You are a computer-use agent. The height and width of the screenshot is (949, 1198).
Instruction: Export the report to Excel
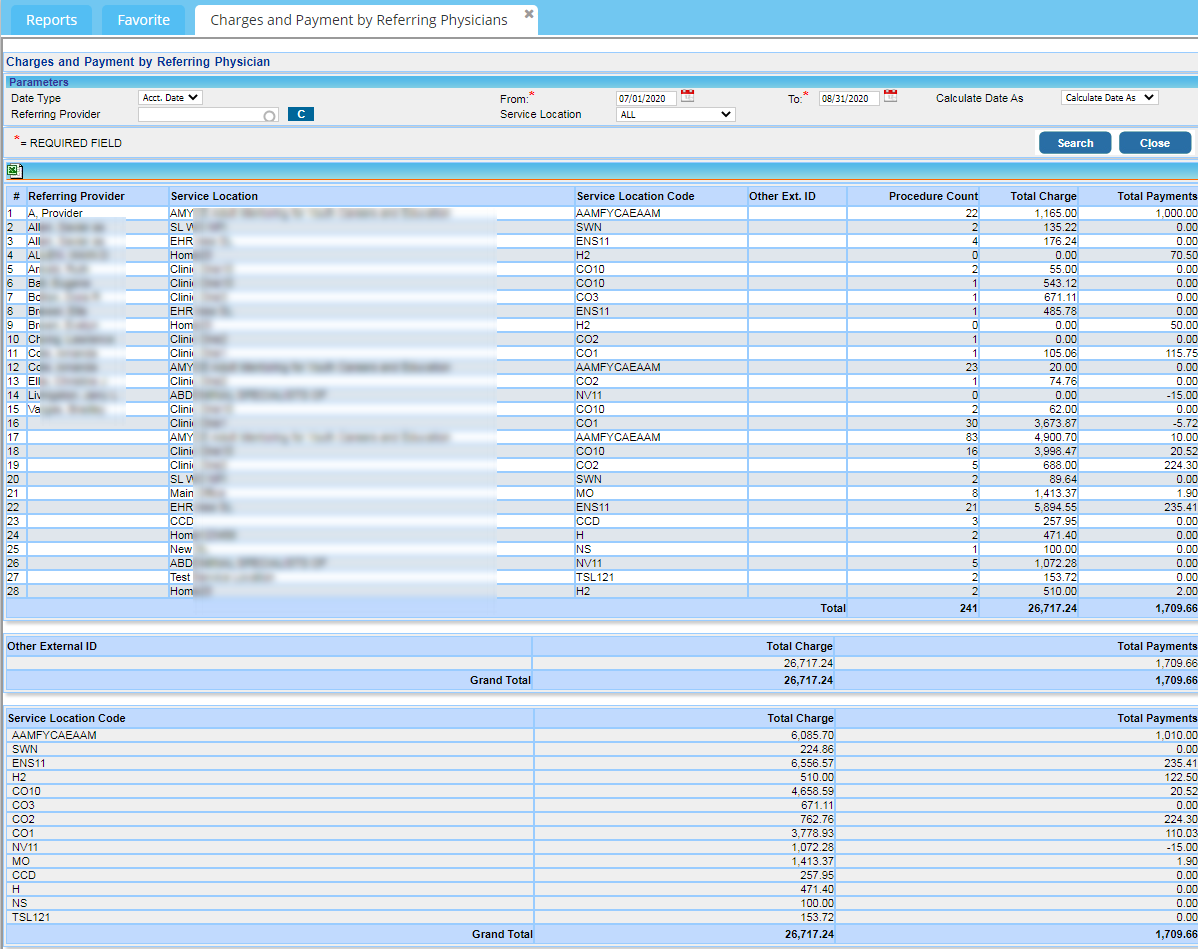point(15,172)
